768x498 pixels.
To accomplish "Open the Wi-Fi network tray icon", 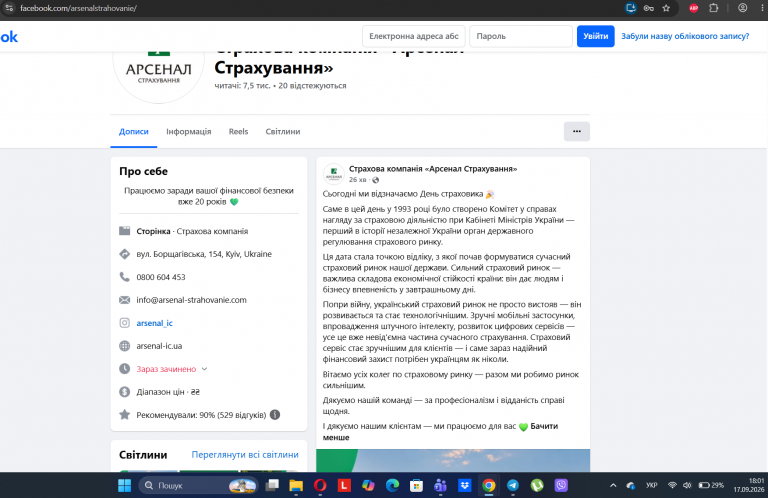I will [x=672, y=485].
